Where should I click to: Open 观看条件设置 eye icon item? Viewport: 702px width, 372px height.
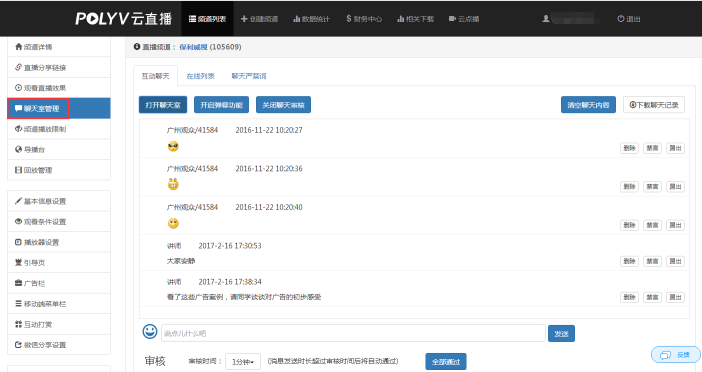(59, 222)
